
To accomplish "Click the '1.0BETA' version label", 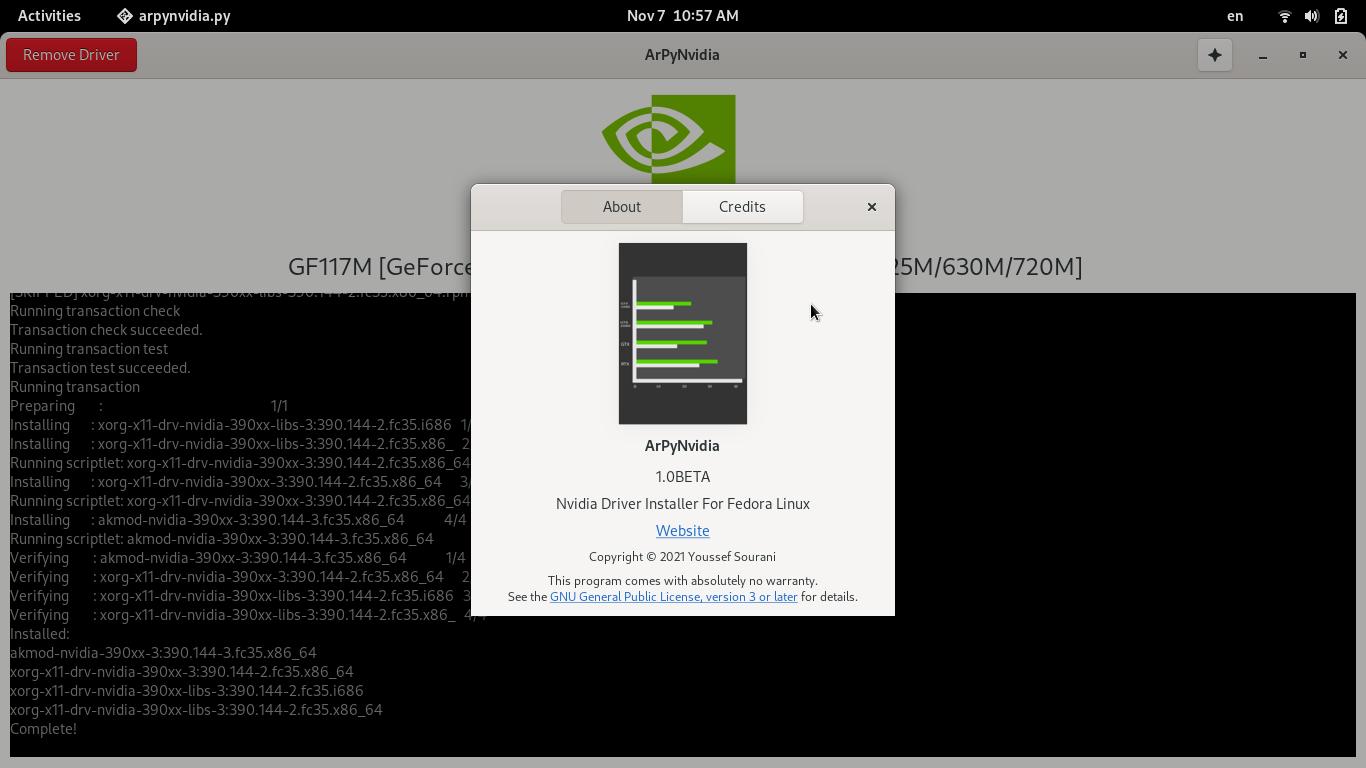I will 683,477.
